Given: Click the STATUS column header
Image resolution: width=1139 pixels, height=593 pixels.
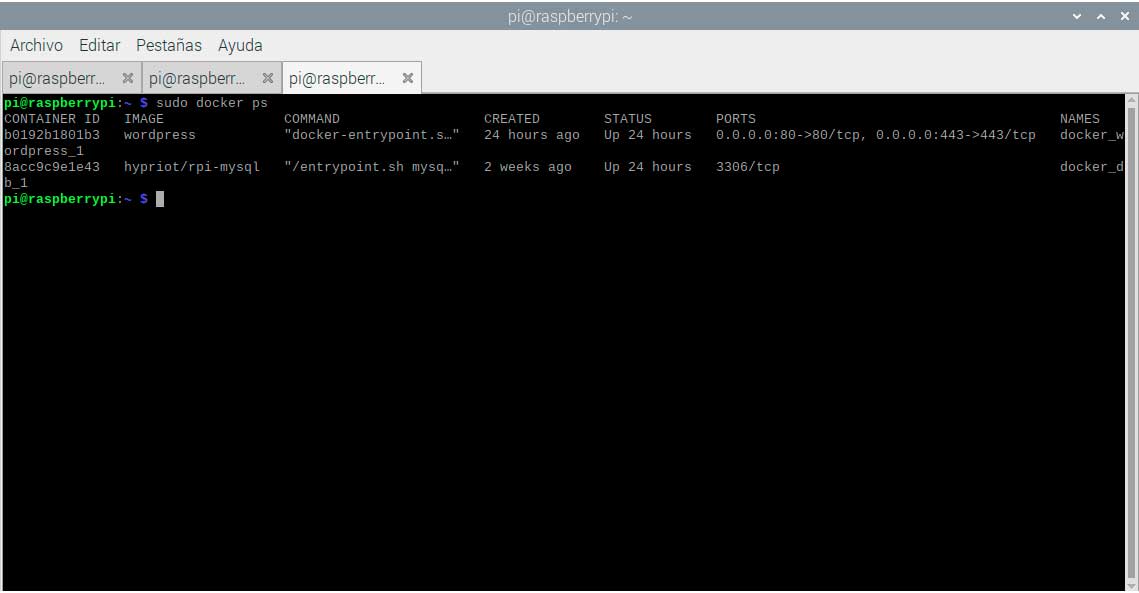Looking at the screenshot, I should pos(628,118).
